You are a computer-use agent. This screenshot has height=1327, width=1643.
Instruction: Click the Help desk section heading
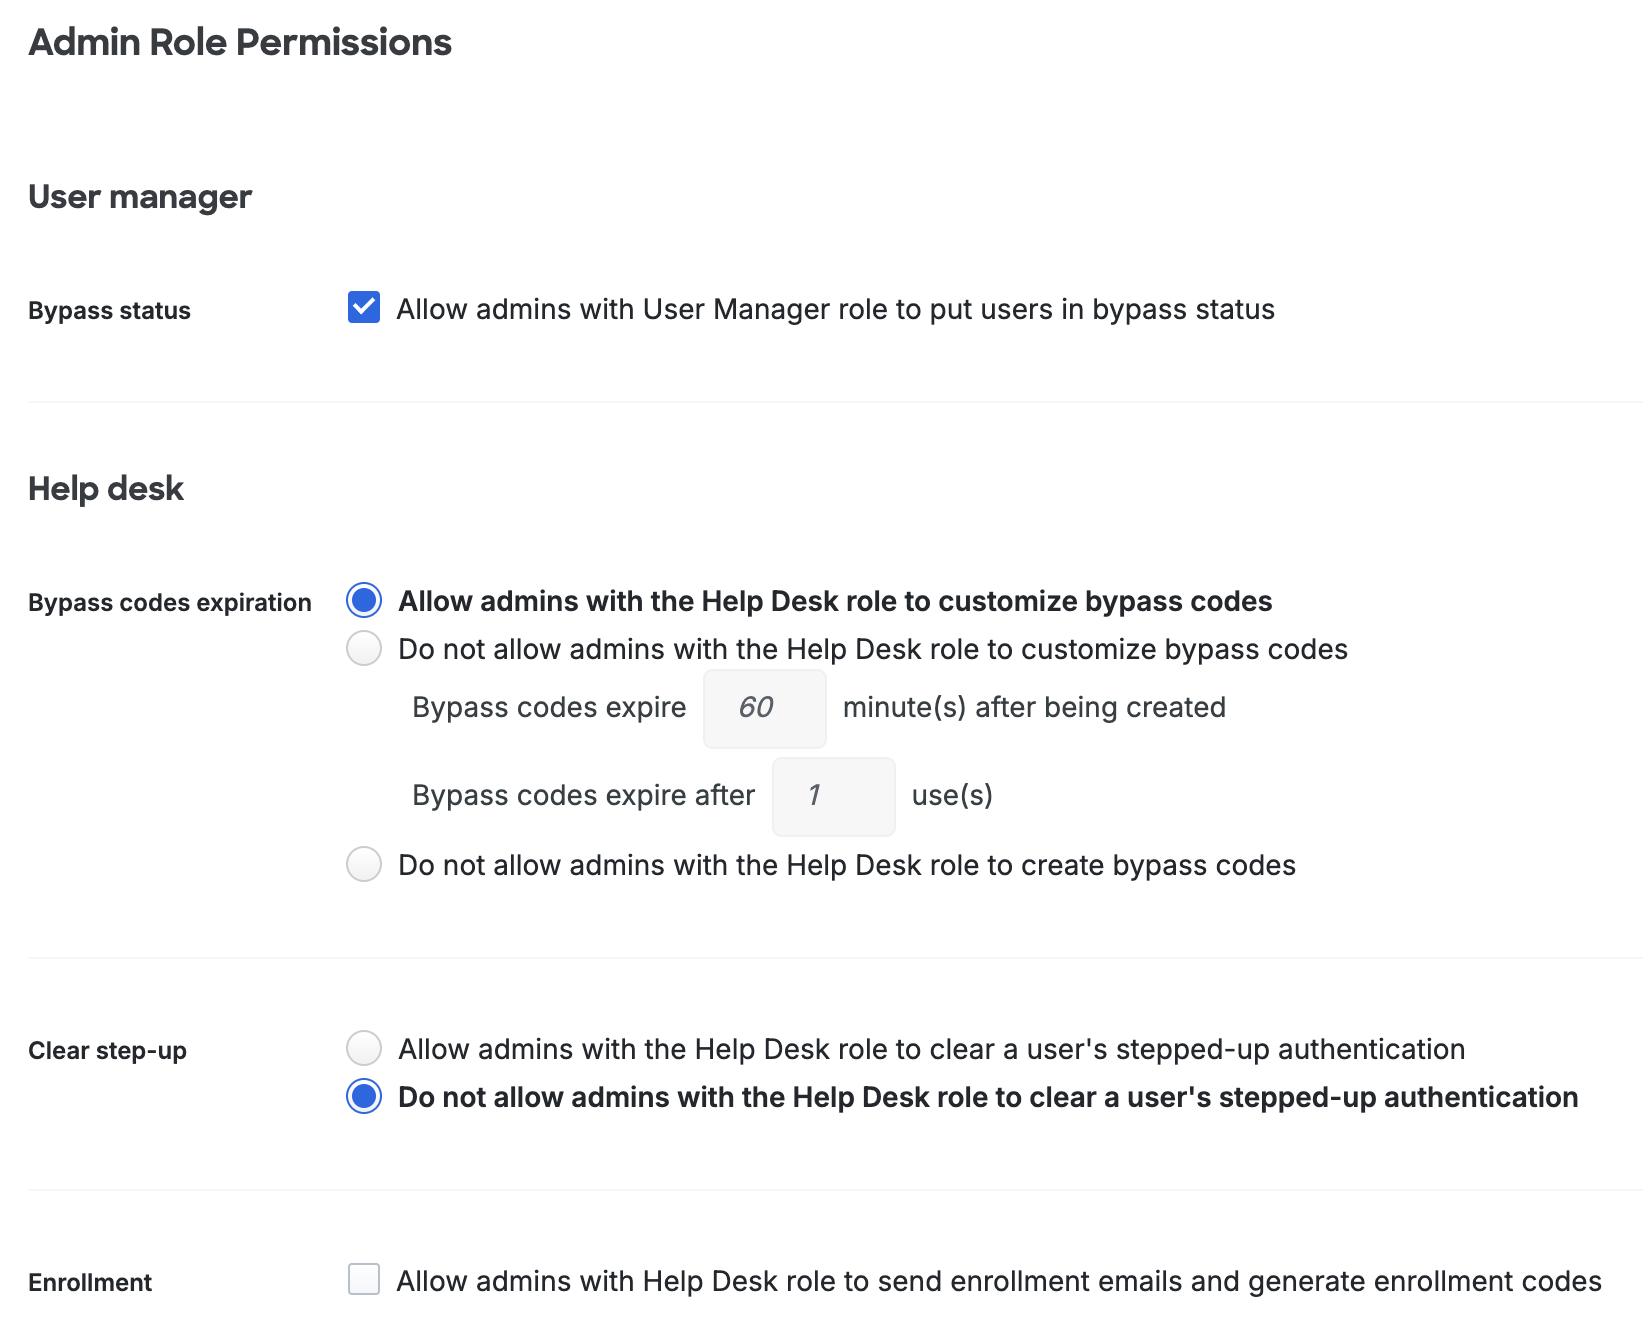point(105,488)
